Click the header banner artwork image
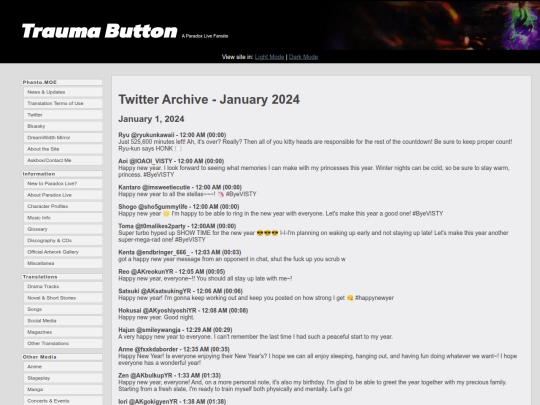 tap(432, 25)
